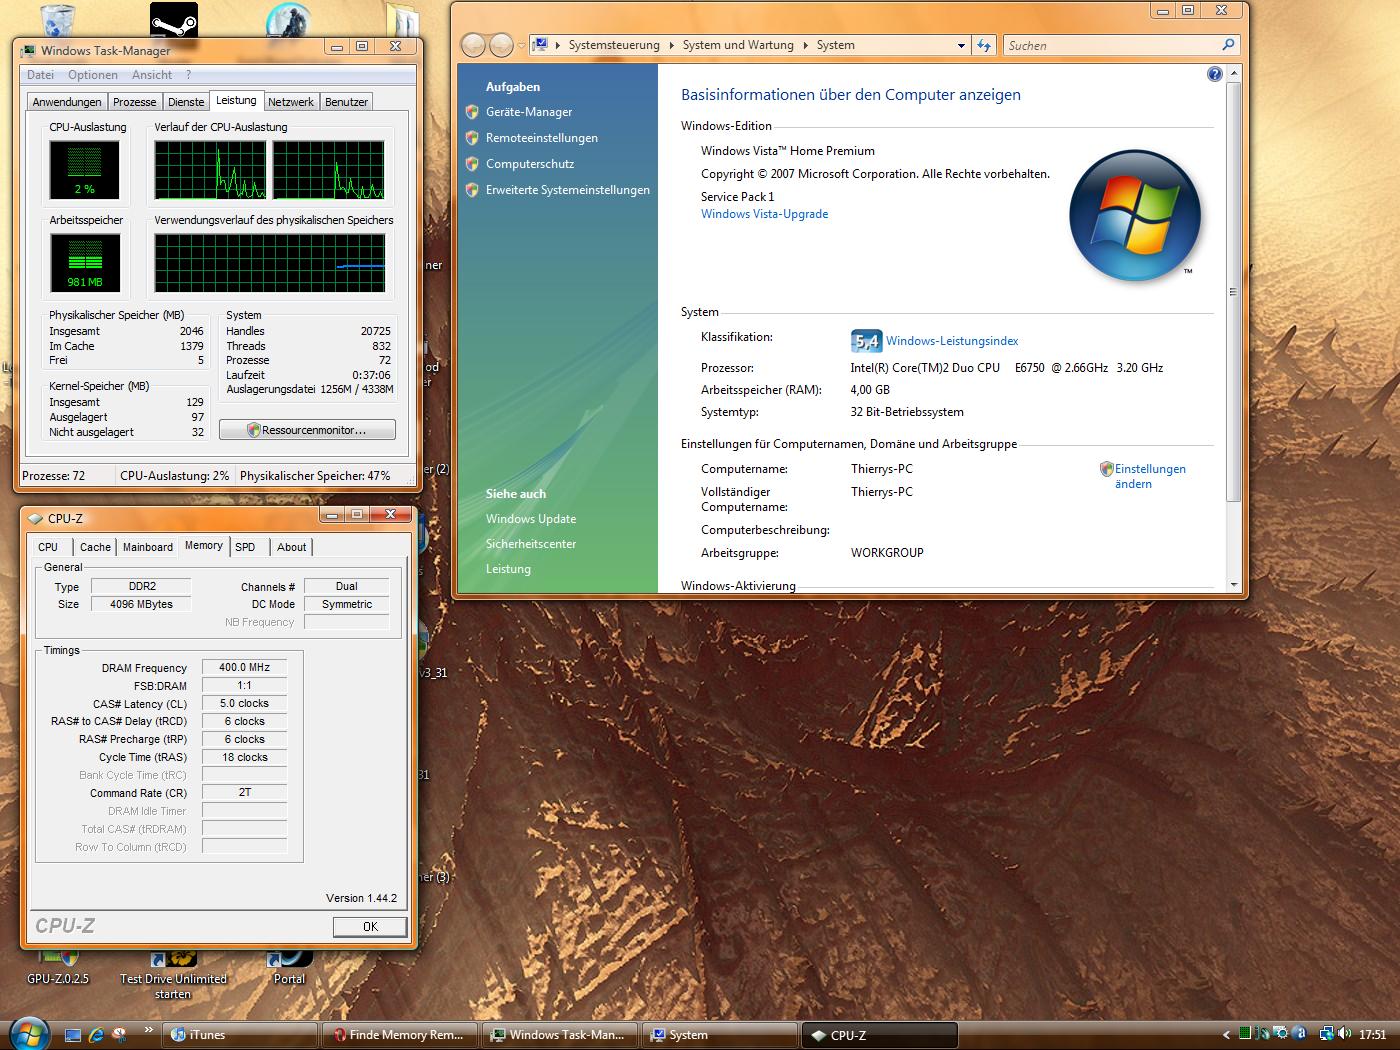Open the ? help menu in Task-Manager
1400x1050 pixels.
188,75
